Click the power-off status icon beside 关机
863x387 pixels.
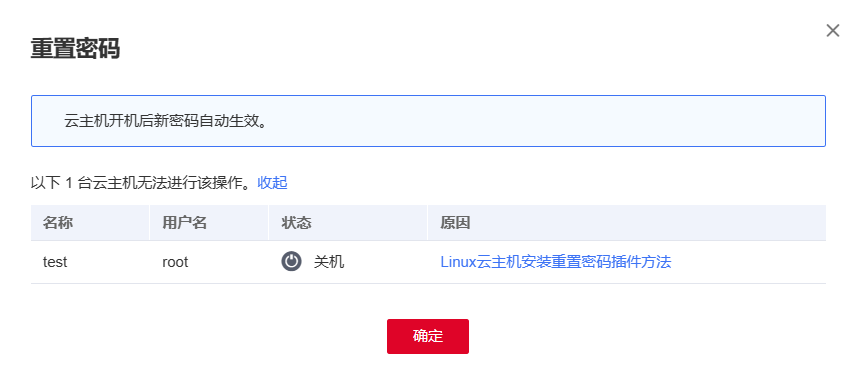[291, 261]
